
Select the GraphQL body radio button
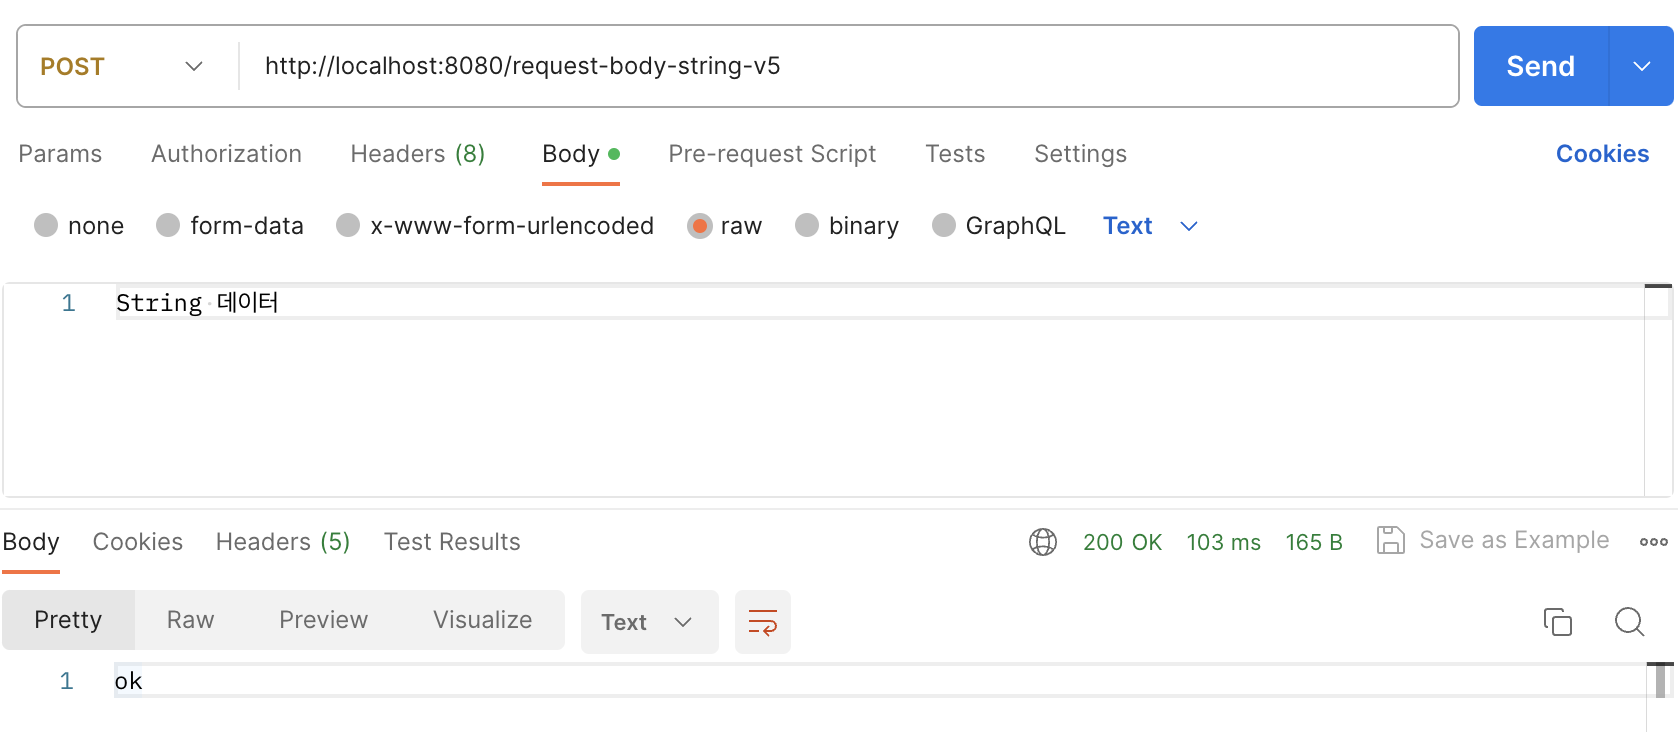(944, 225)
